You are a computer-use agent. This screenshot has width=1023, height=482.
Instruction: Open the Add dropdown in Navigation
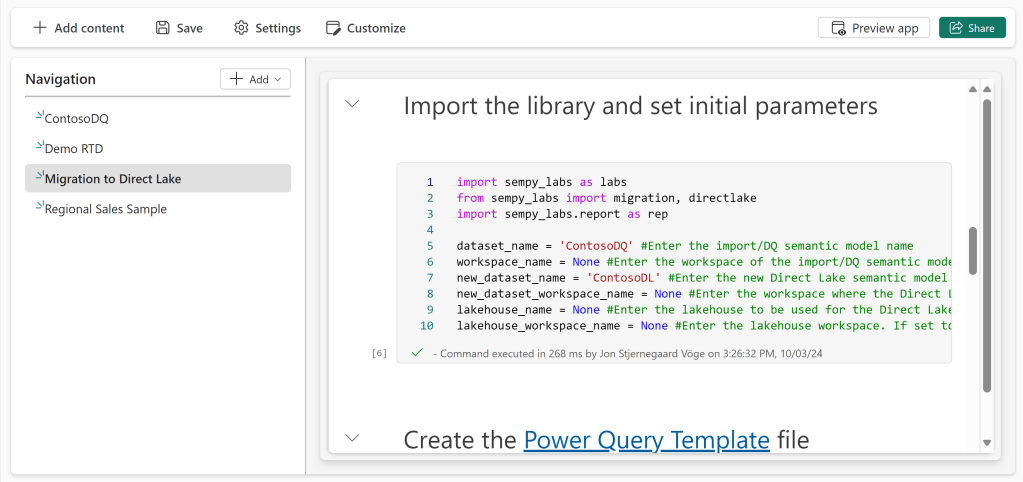[255, 79]
